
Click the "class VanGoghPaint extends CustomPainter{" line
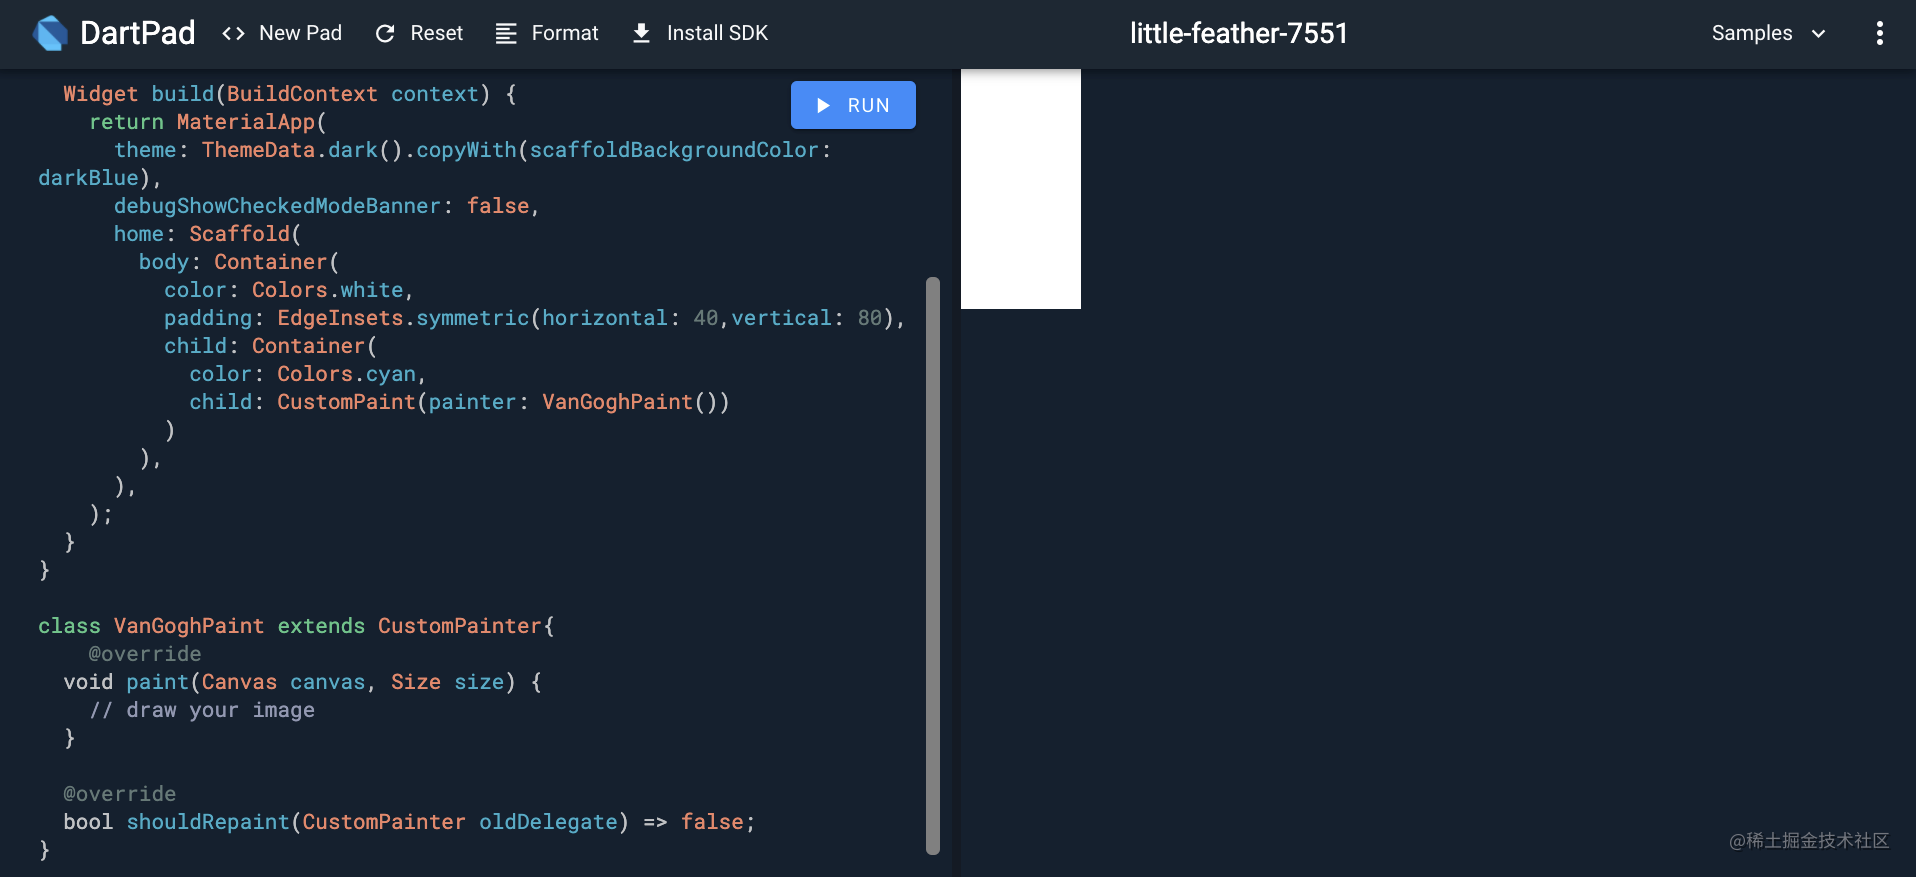tap(296, 626)
